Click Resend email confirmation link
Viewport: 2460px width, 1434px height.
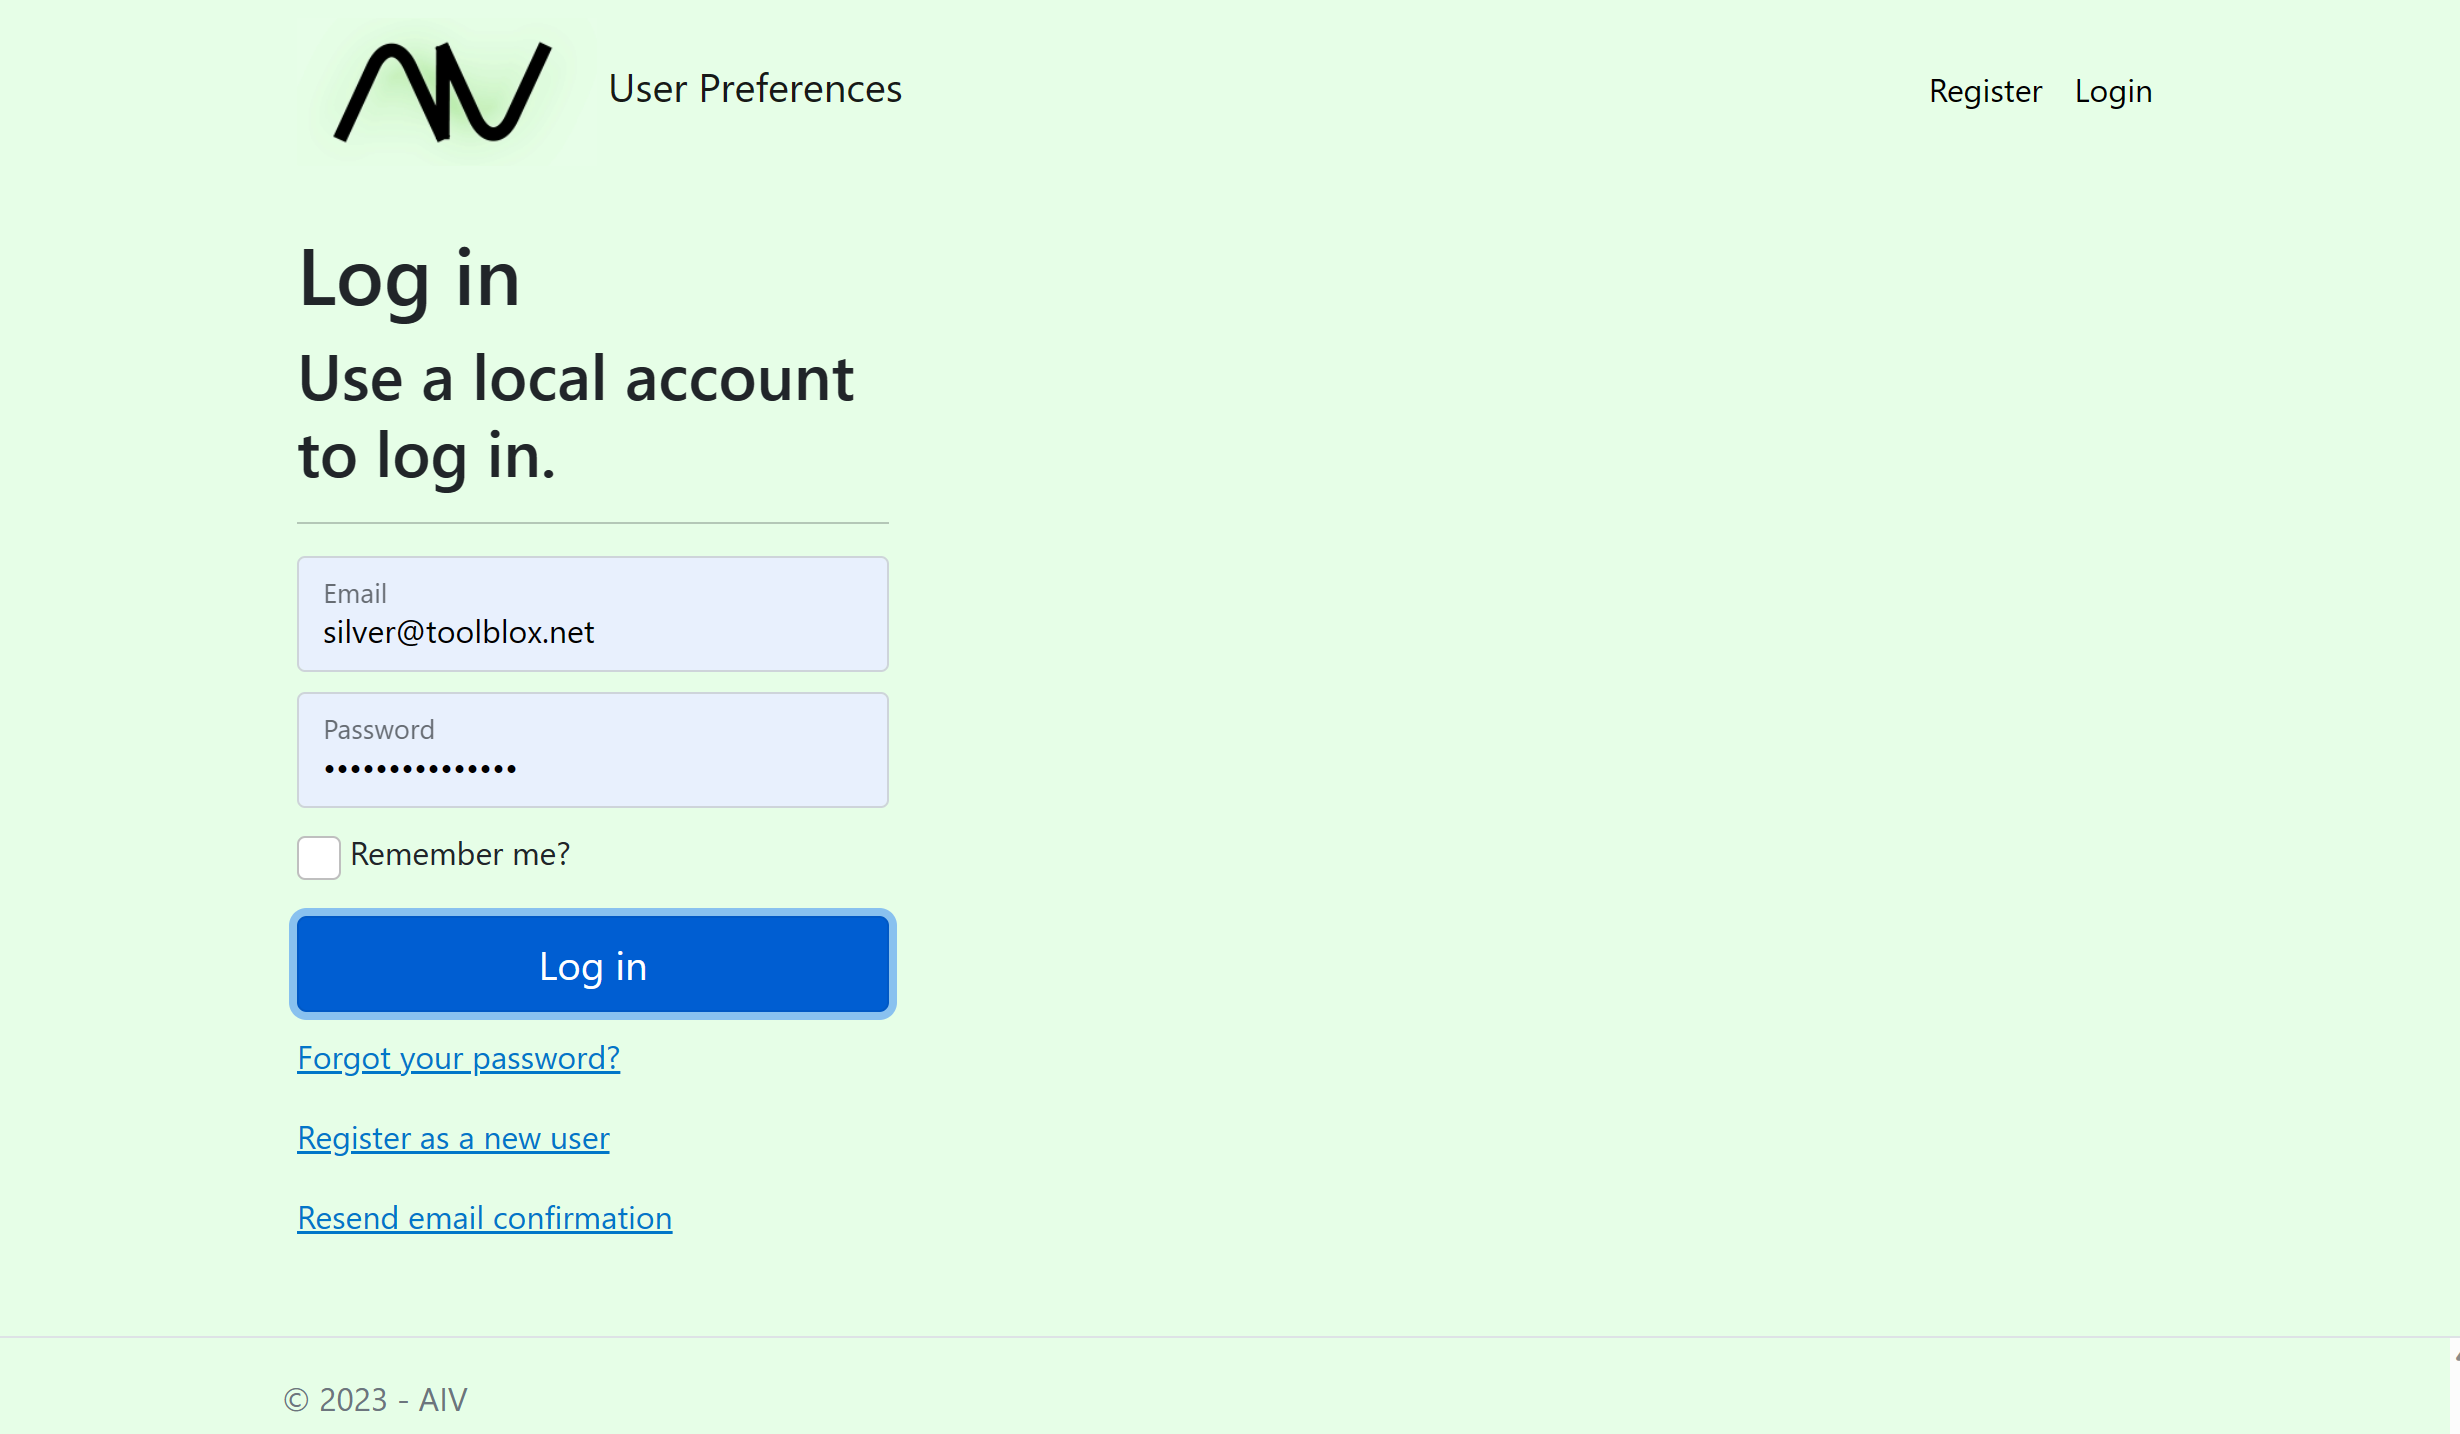[484, 1218]
